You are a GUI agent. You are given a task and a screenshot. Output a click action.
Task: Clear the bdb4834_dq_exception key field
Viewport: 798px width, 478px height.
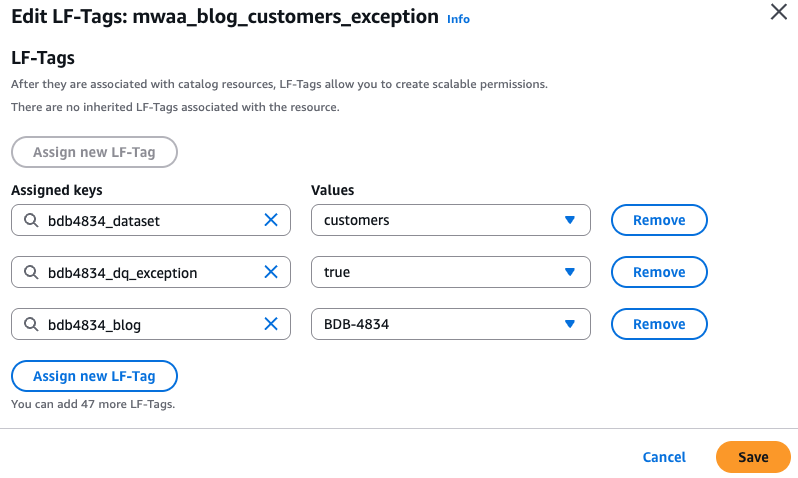click(270, 272)
